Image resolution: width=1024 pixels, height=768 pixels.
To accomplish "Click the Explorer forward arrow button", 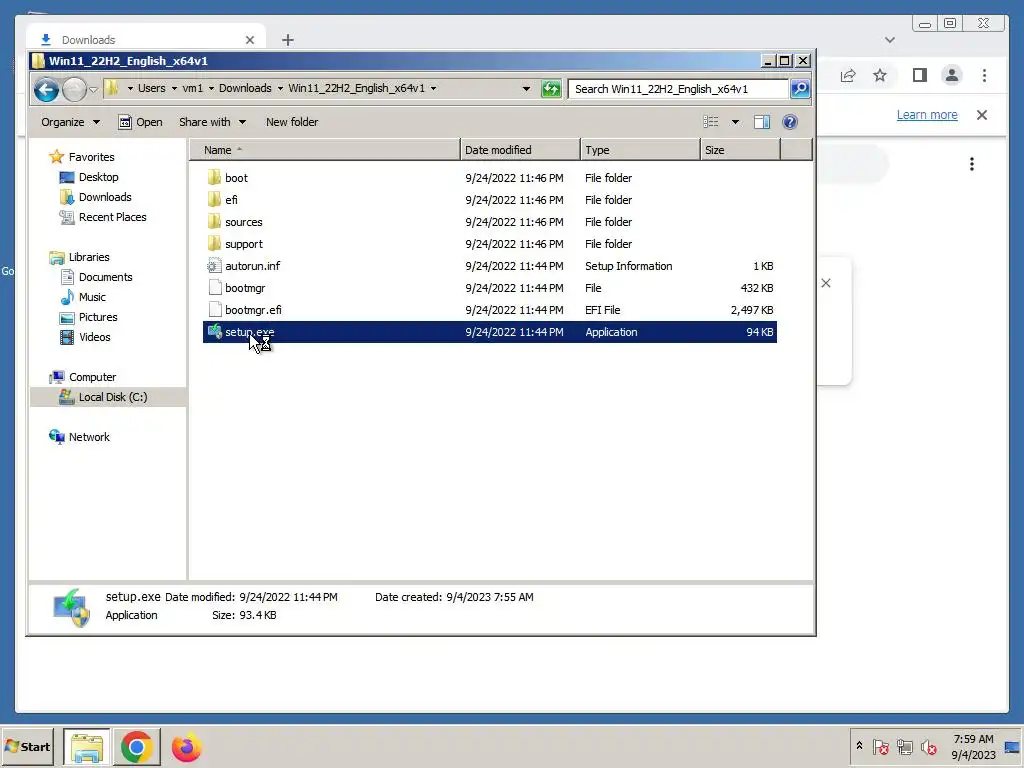I will tap(74, 89).
